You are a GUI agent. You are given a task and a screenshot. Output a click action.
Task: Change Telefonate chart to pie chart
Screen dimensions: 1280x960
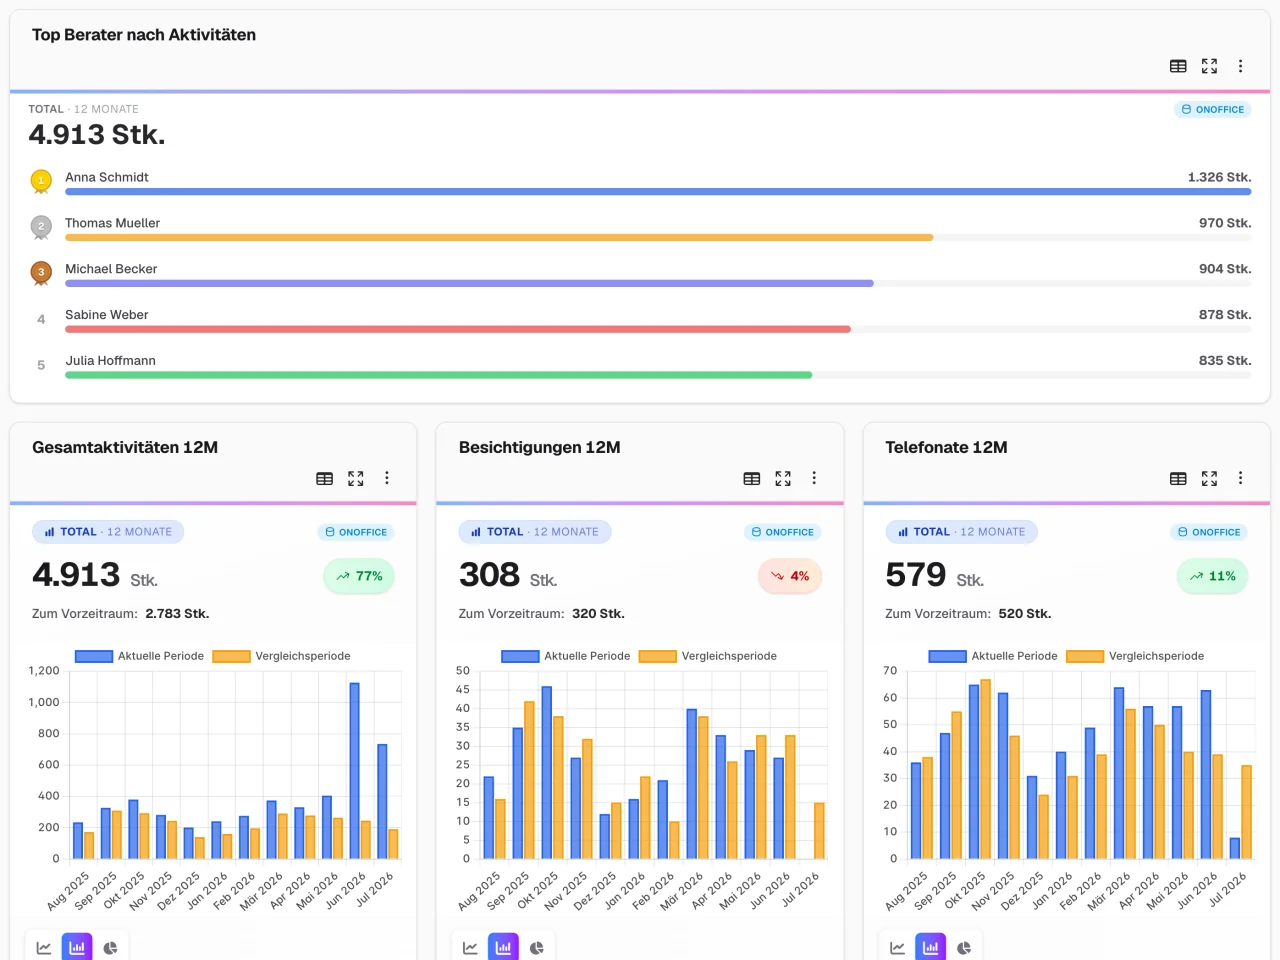pyautogui.click(x=964, y=948)
